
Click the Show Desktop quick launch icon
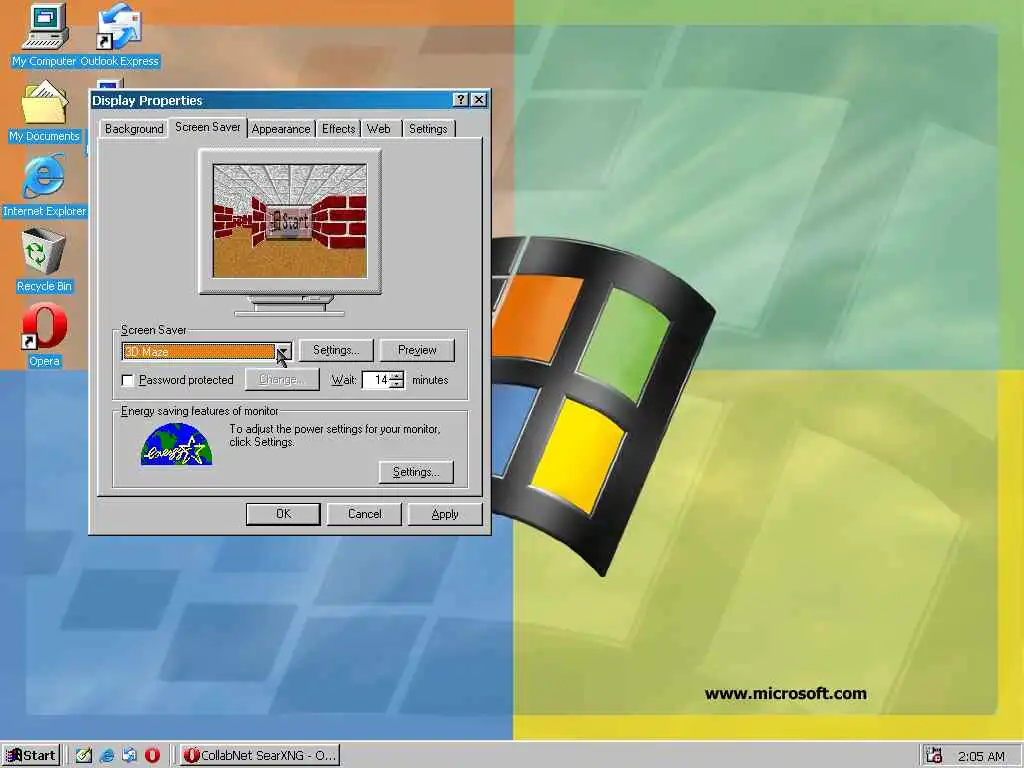coord(84,756)
